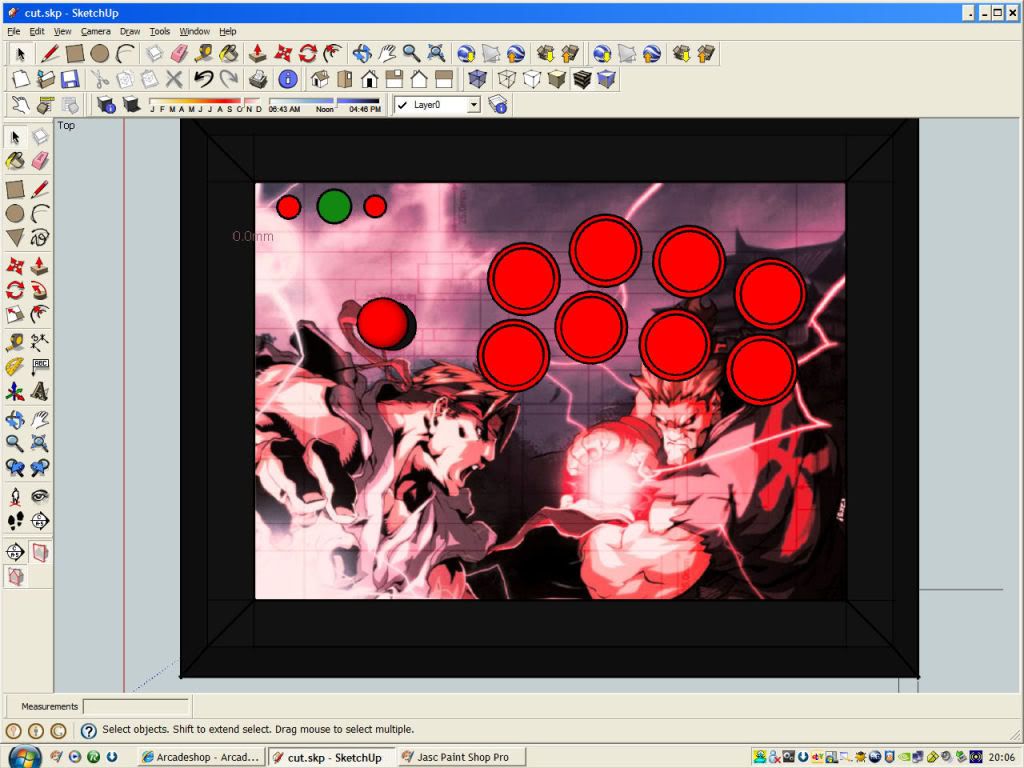Toggle X-Ray transparency mode
The height and width of the screenshot is (768, 1024).
pos(477,79)
